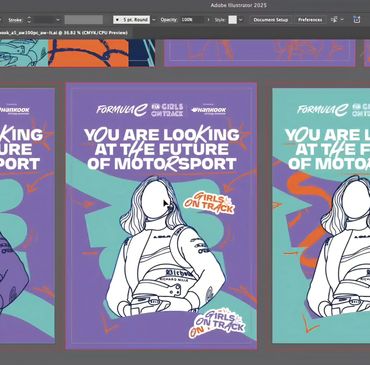Select the center purple poster artboard

(161, 216)
